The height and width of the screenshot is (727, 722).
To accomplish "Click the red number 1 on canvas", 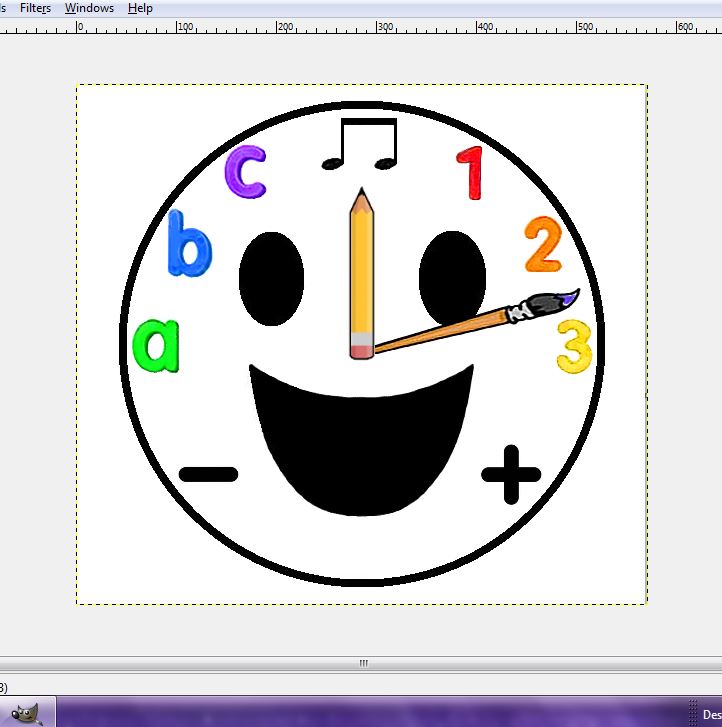I will [471, 172].
